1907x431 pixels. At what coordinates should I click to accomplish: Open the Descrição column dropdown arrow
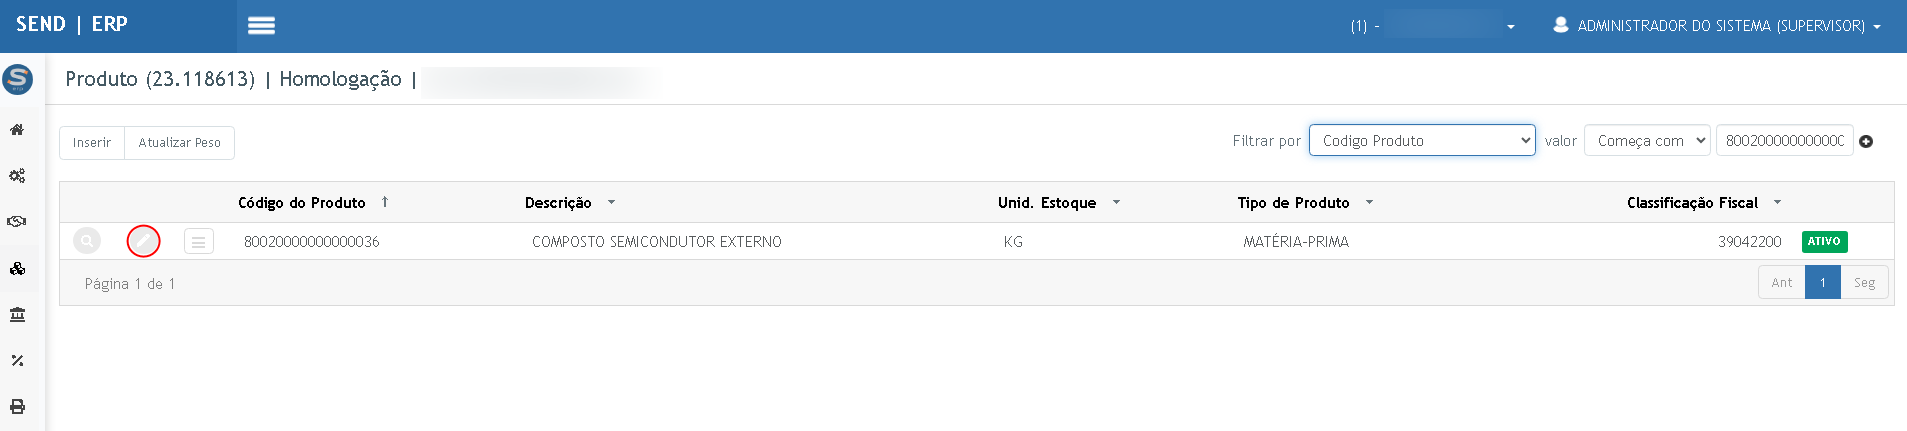[611, 203]
